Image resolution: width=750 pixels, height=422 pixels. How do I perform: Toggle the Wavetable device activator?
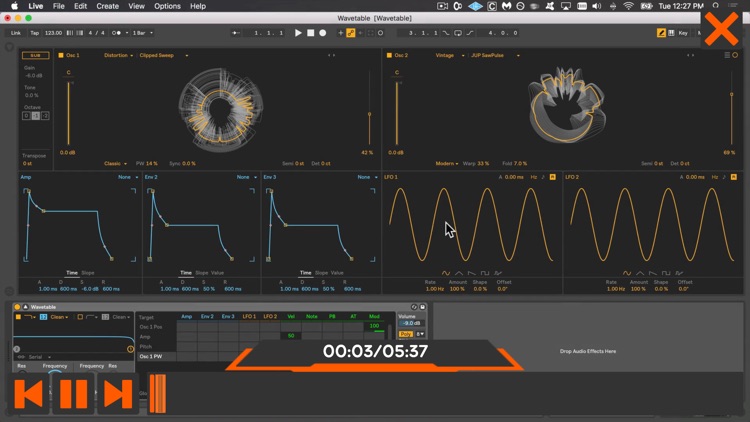tap(17, 307)
